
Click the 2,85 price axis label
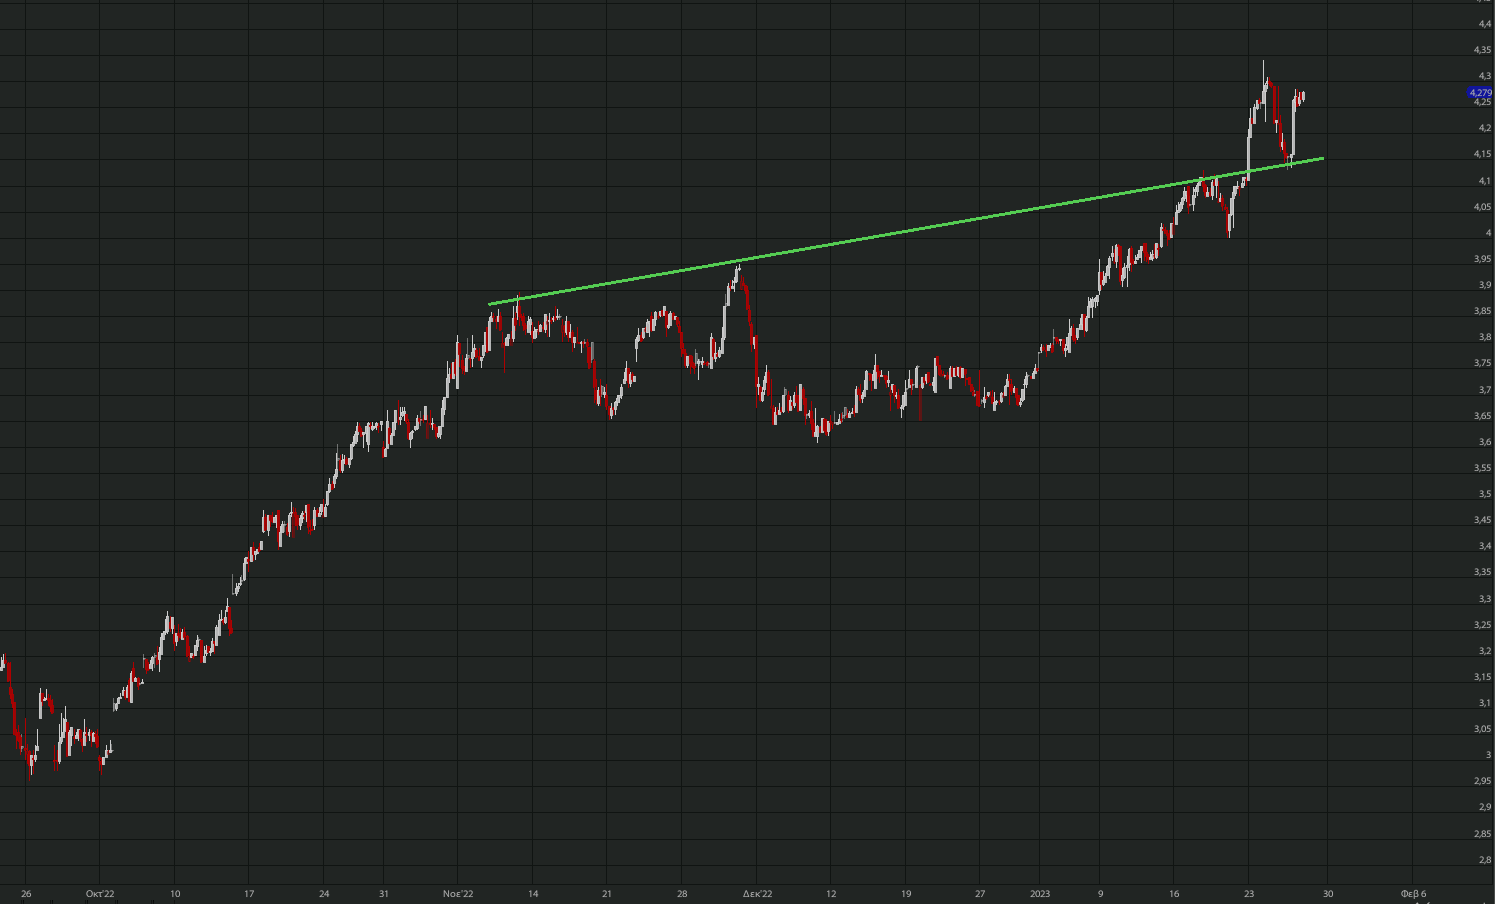(x=1483, y=834)
